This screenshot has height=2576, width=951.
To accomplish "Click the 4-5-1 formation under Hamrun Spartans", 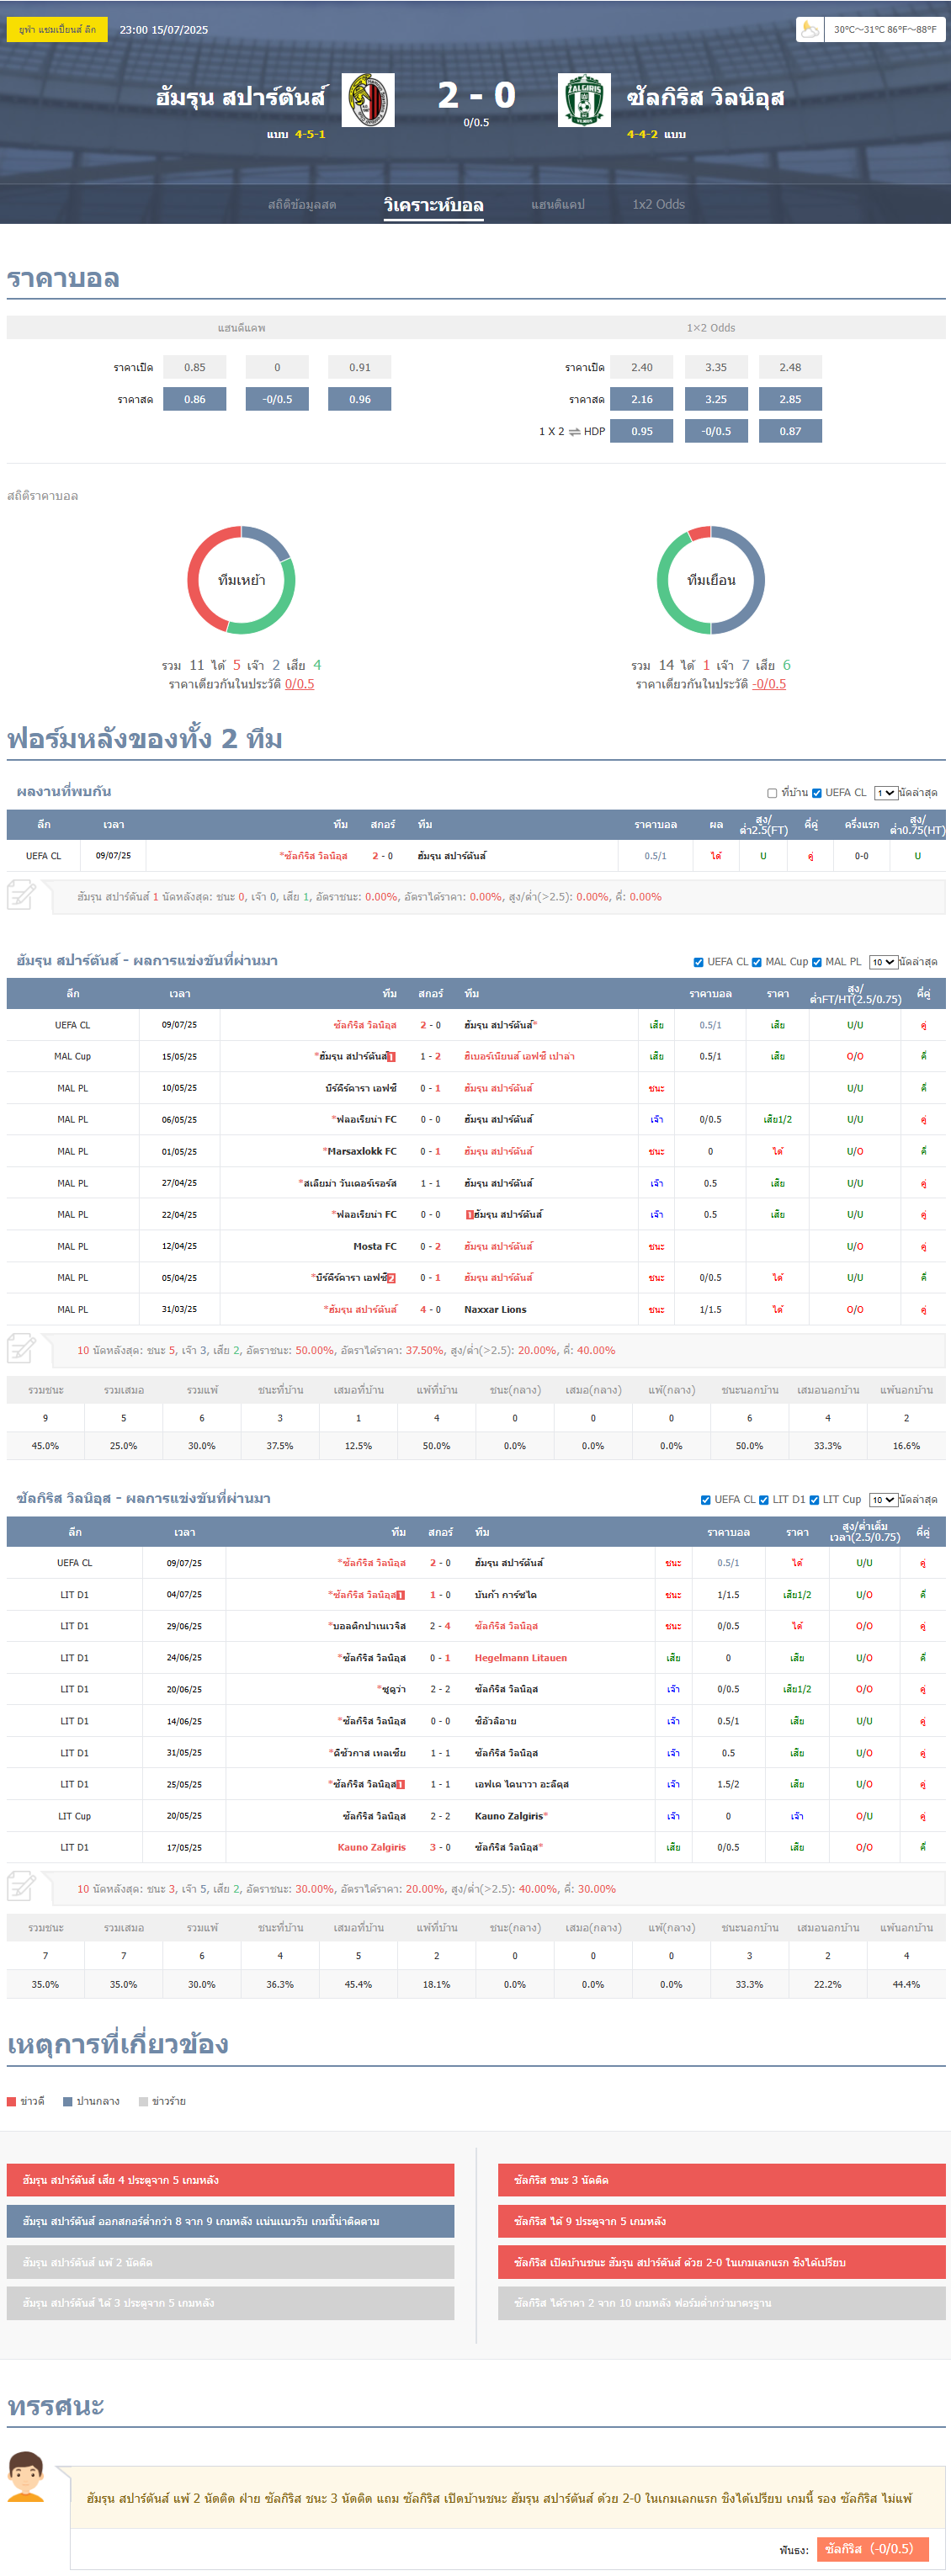I will point(310,134).
